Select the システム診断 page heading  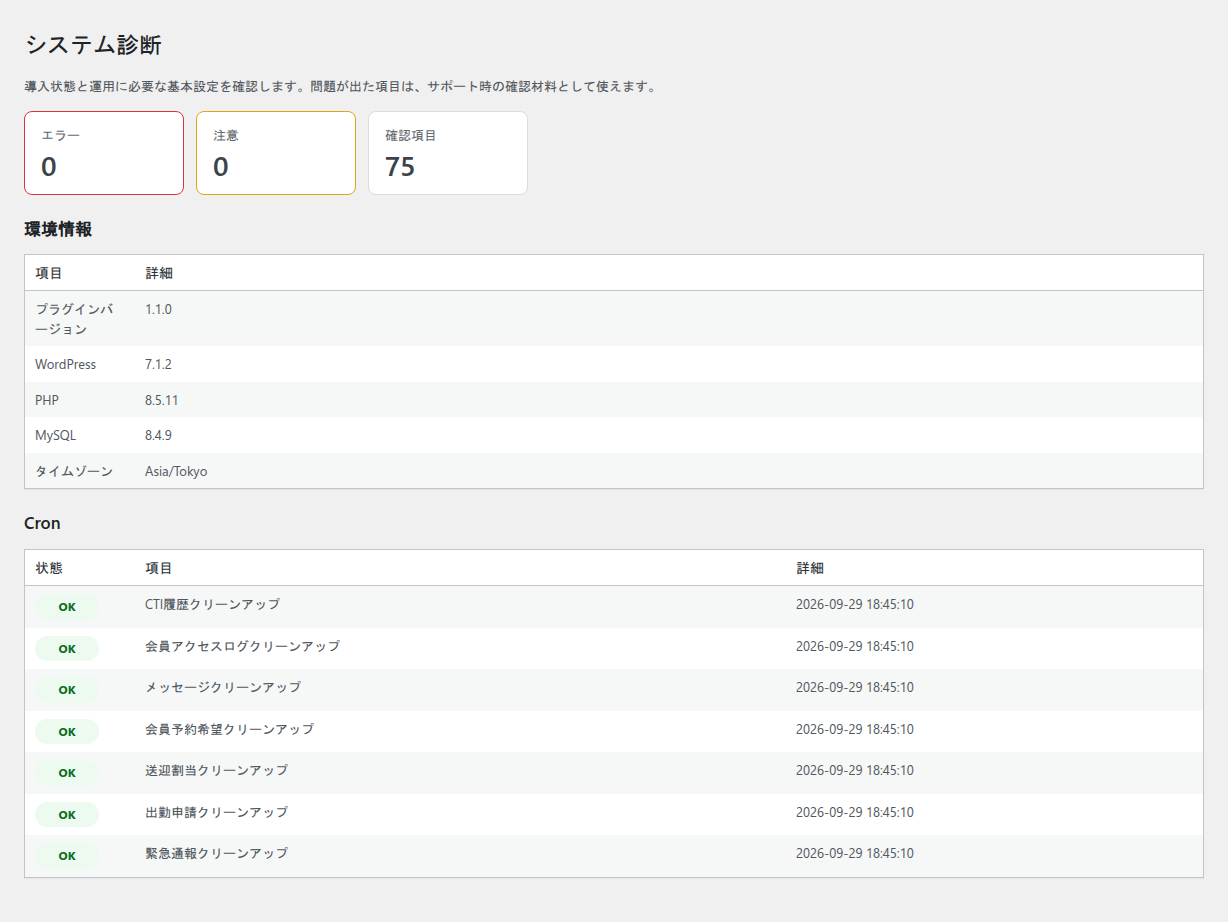pos(93,45)
